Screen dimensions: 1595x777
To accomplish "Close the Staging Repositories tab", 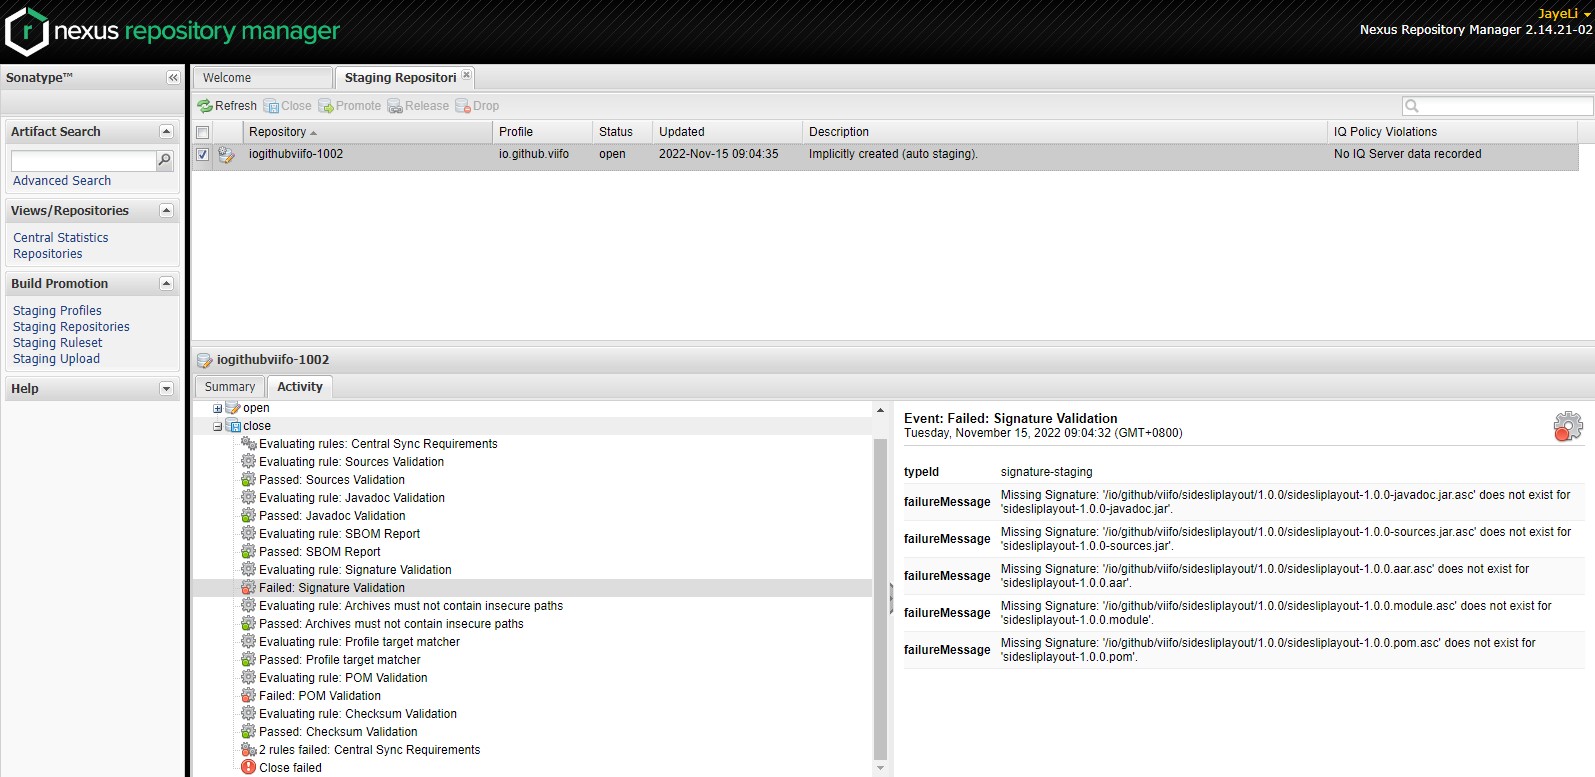I will point(466,75).
